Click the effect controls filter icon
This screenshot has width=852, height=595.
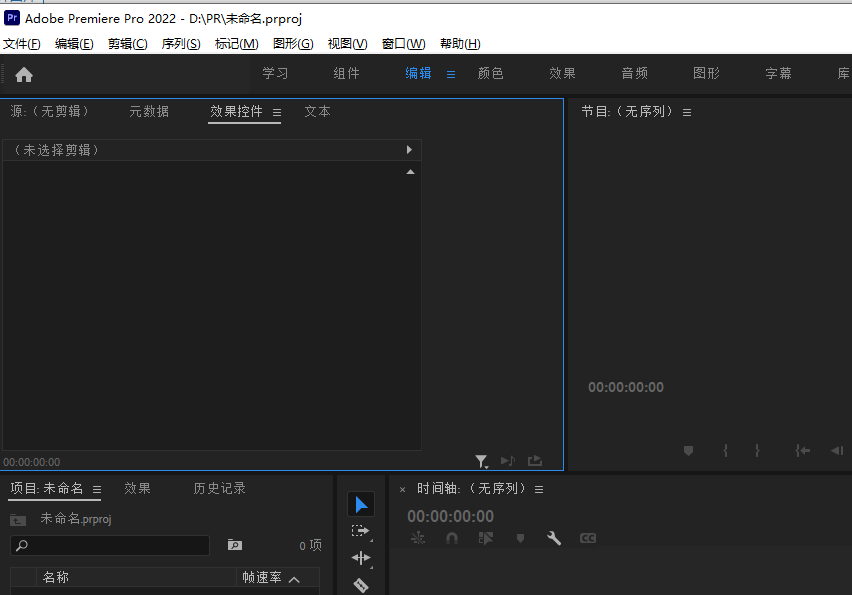click(481, 461)
